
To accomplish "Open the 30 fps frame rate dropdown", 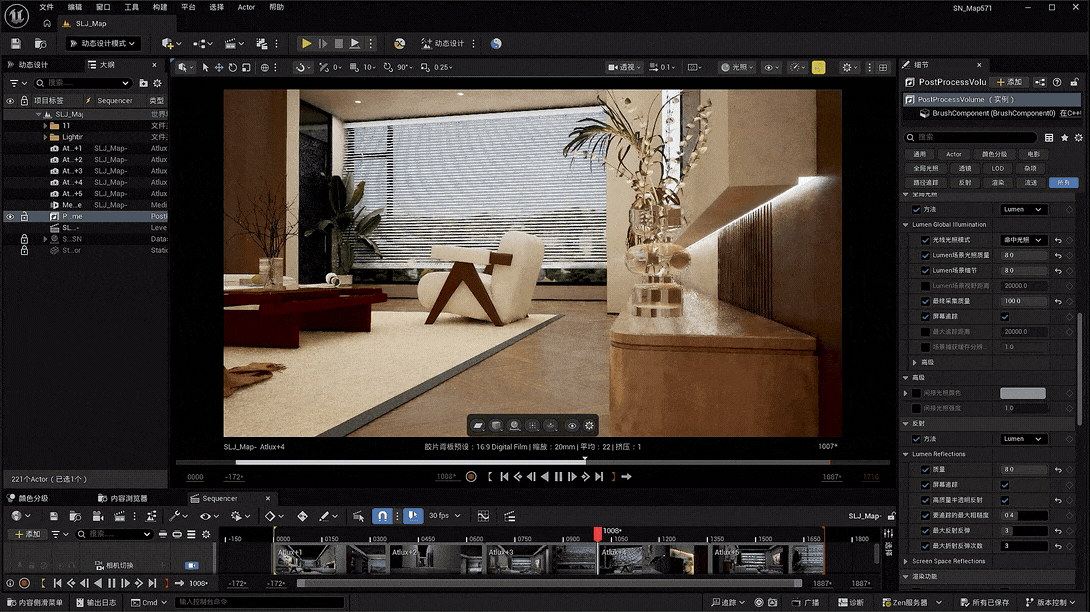I will (445, 516).
